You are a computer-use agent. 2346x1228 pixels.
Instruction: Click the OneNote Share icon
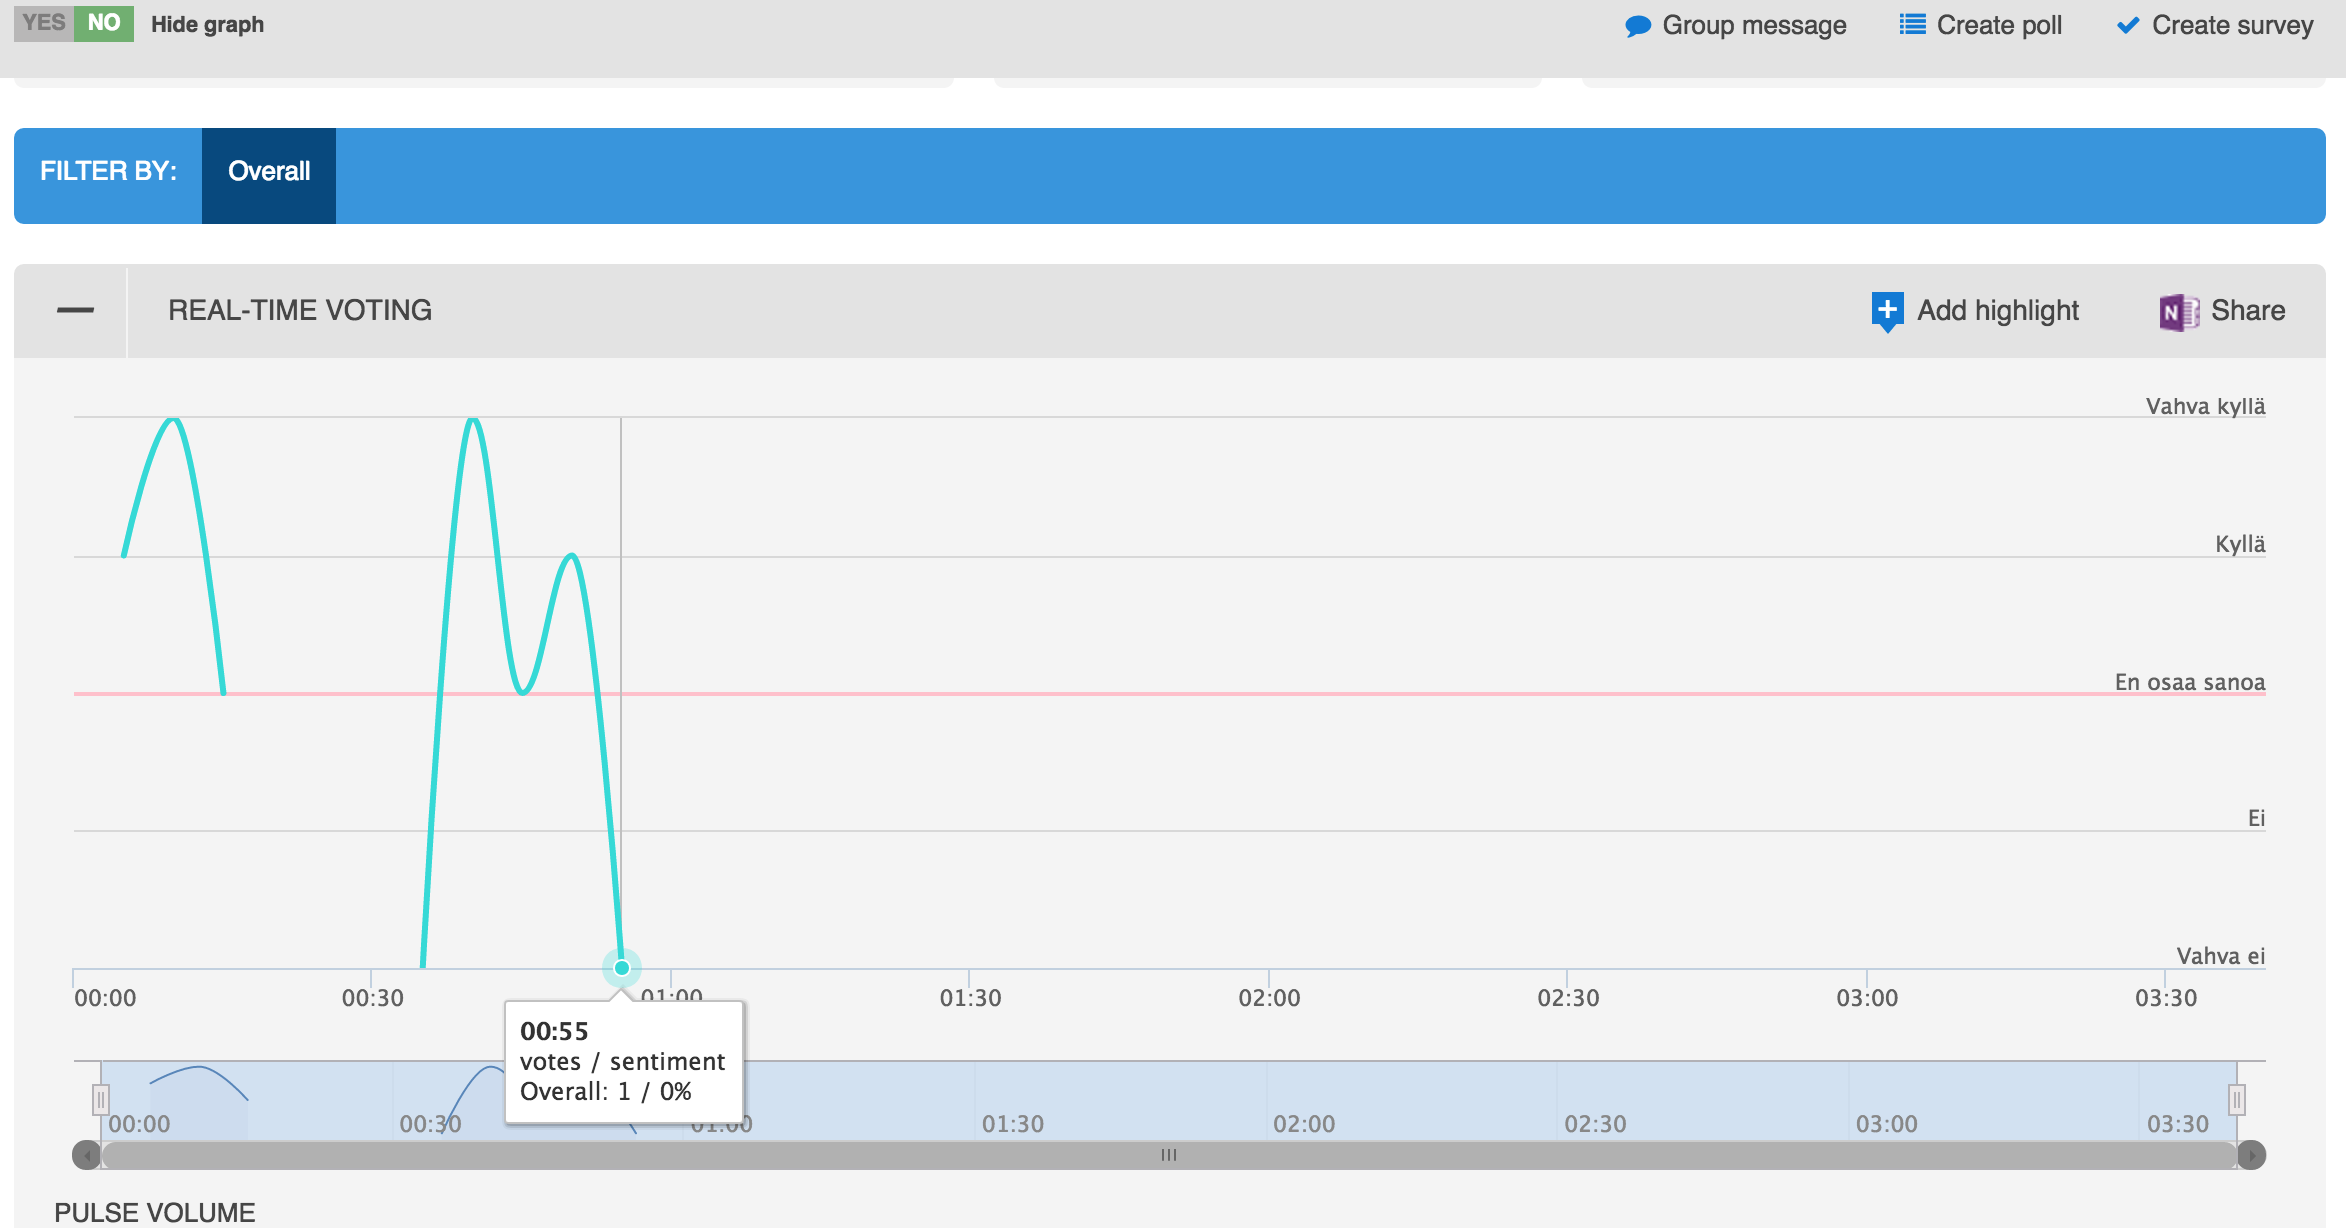click(x=2178, y=312)
